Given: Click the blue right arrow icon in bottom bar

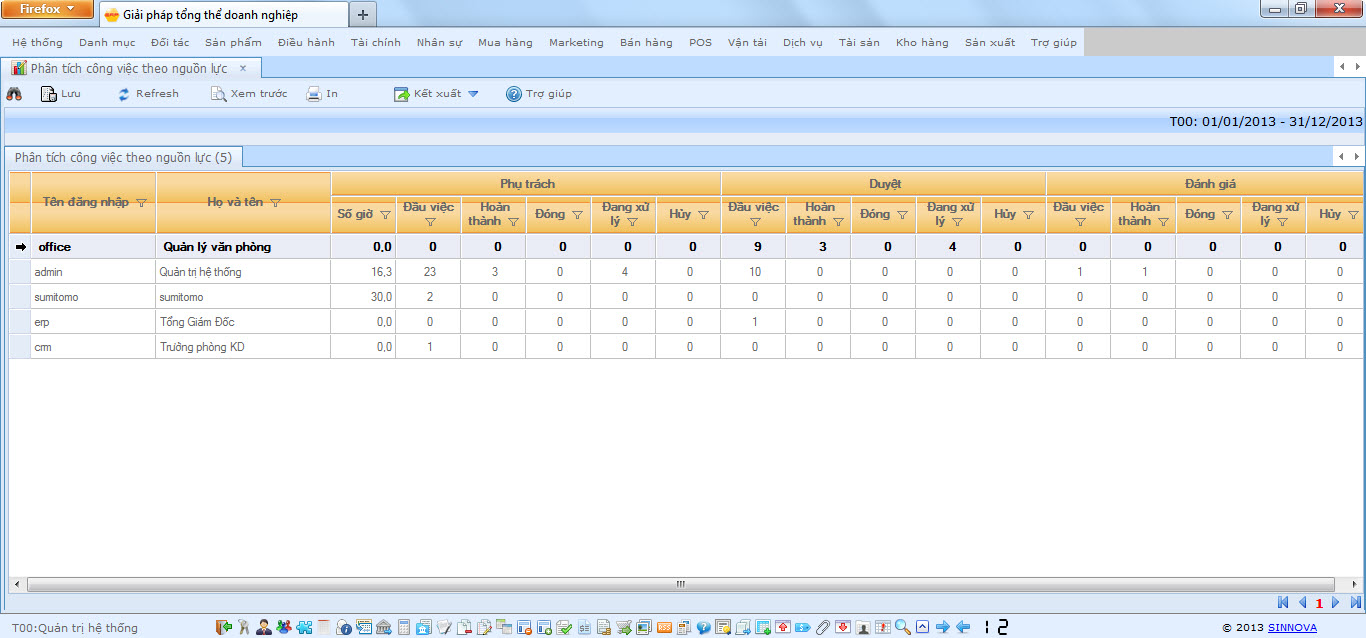Looking at the screenshot, I should pyautogui.click(x=942, y=627).
